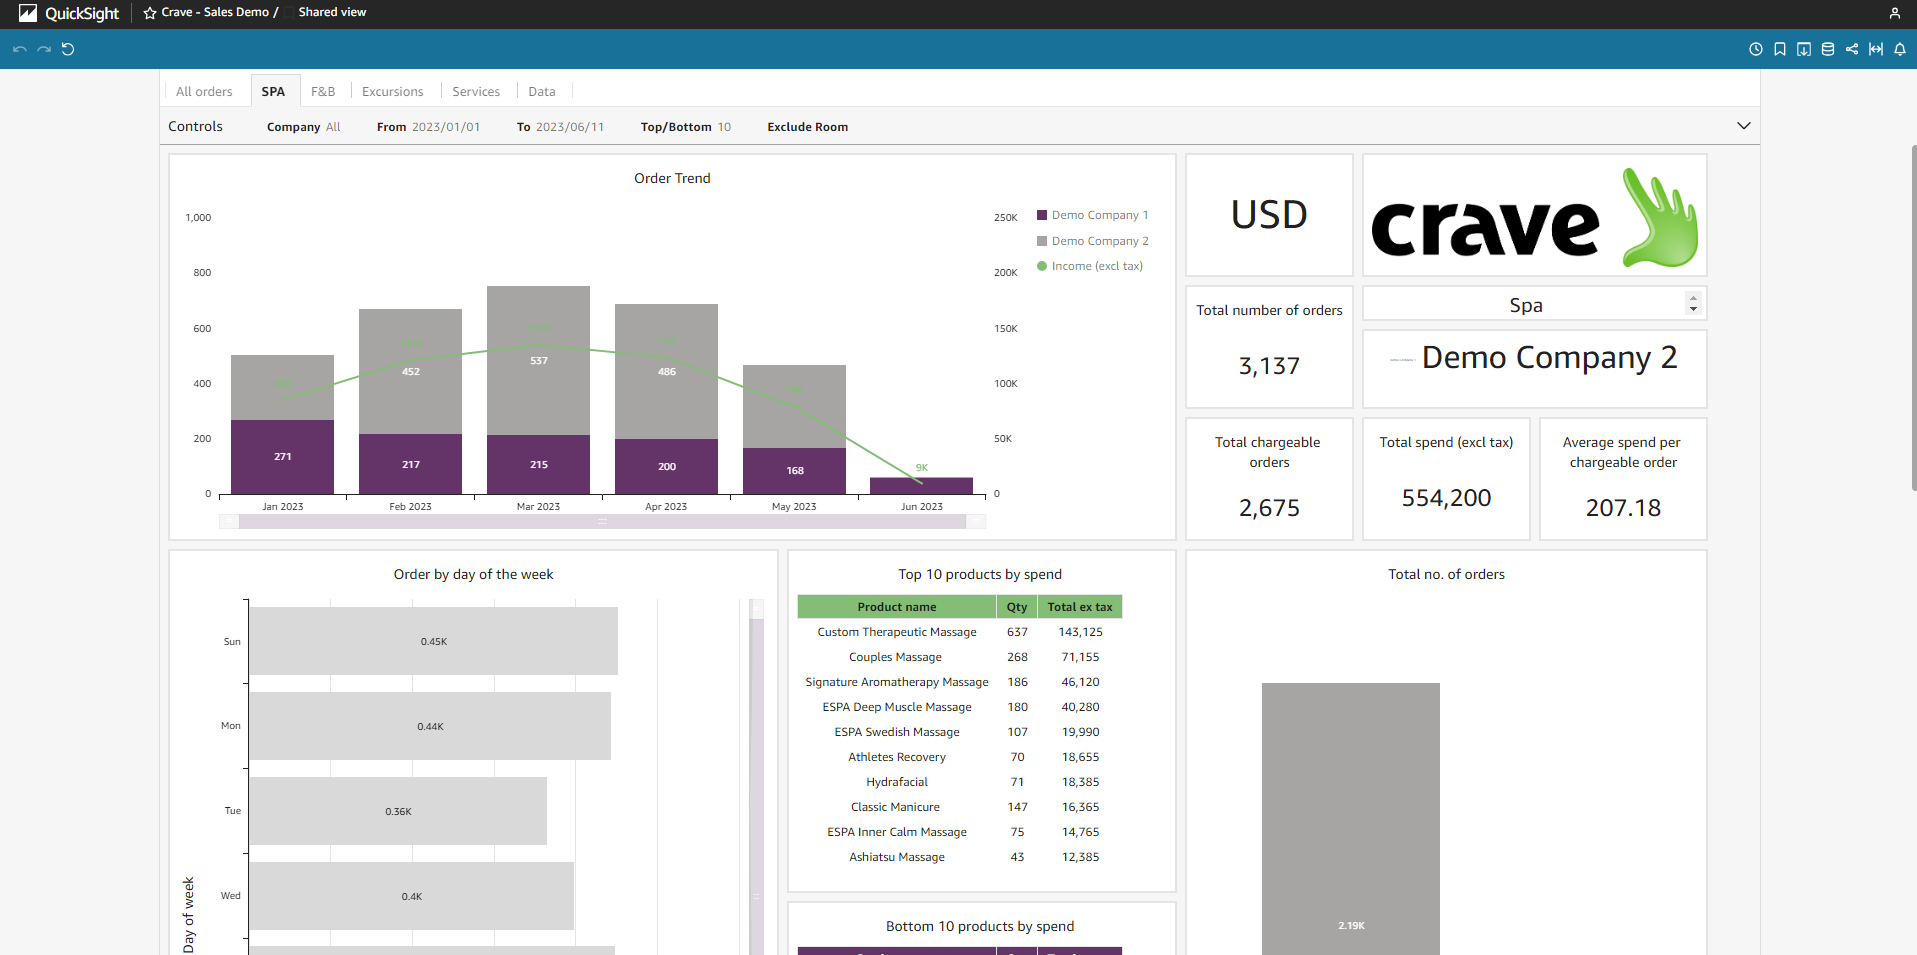Click the Custom Therapeutic Massage row
The width and height of the screenshot is (1917, 955).
click(x=960, y=632)
